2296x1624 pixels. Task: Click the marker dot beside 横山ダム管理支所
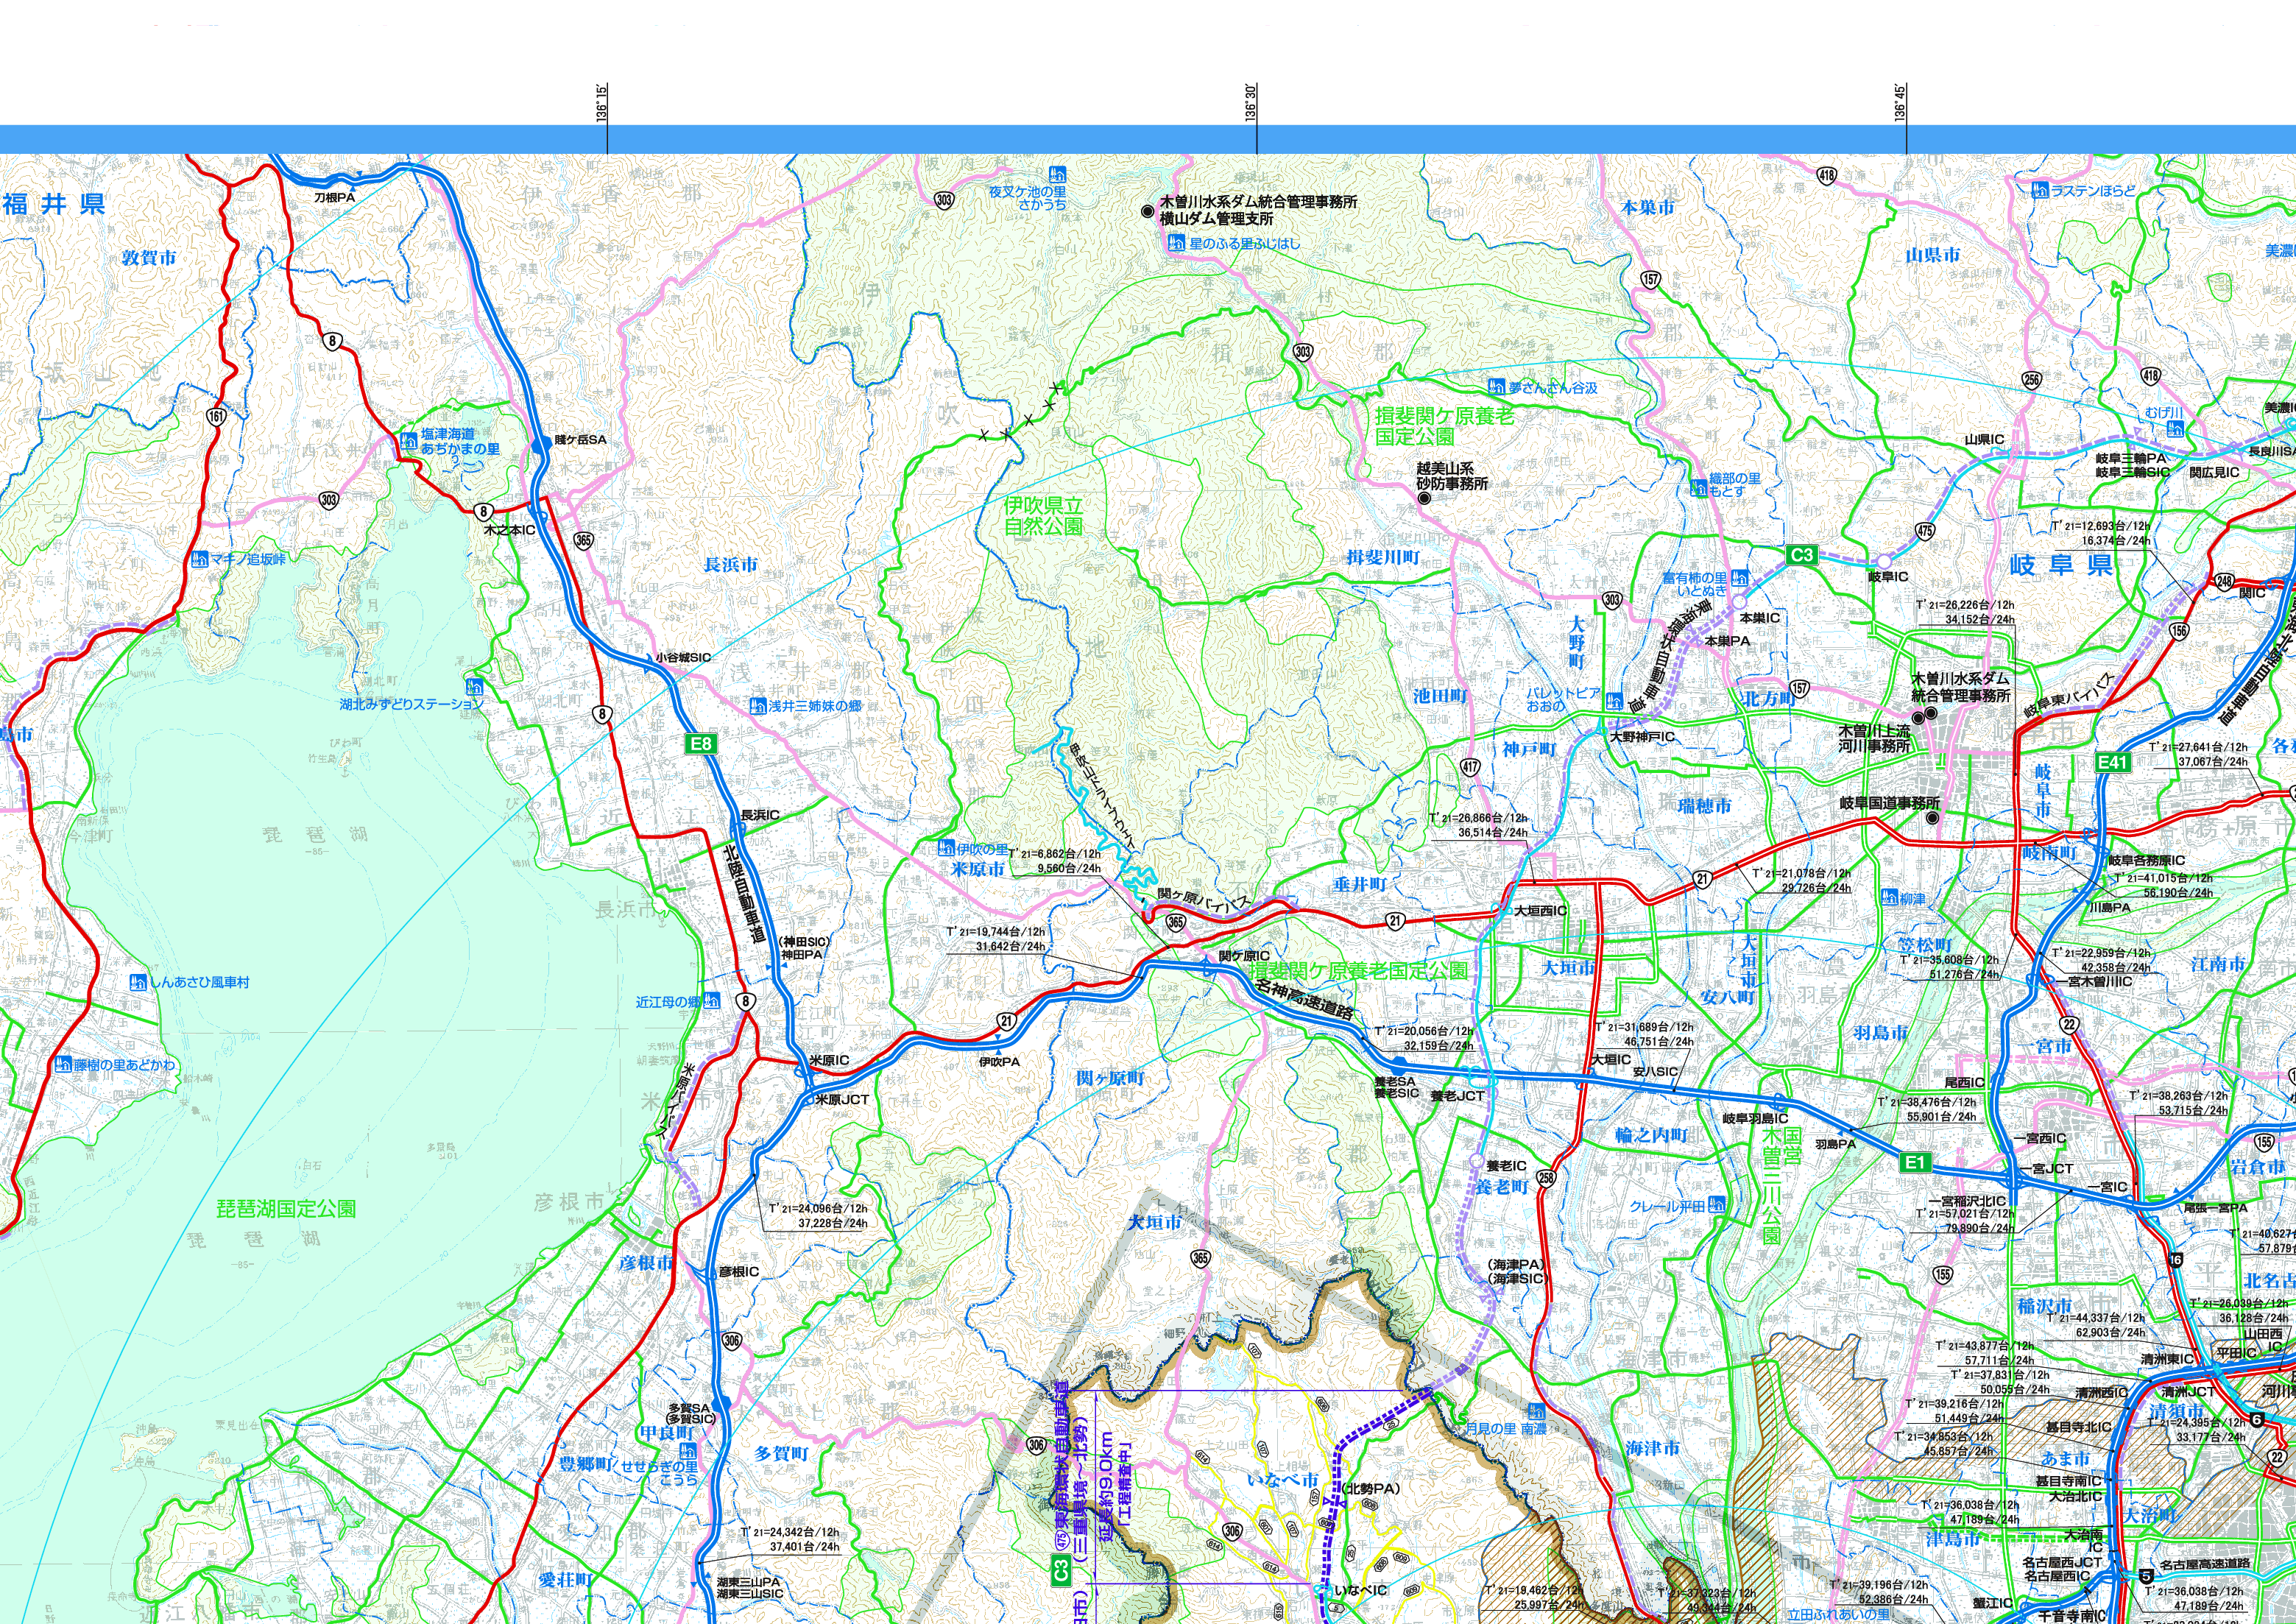1147,211
